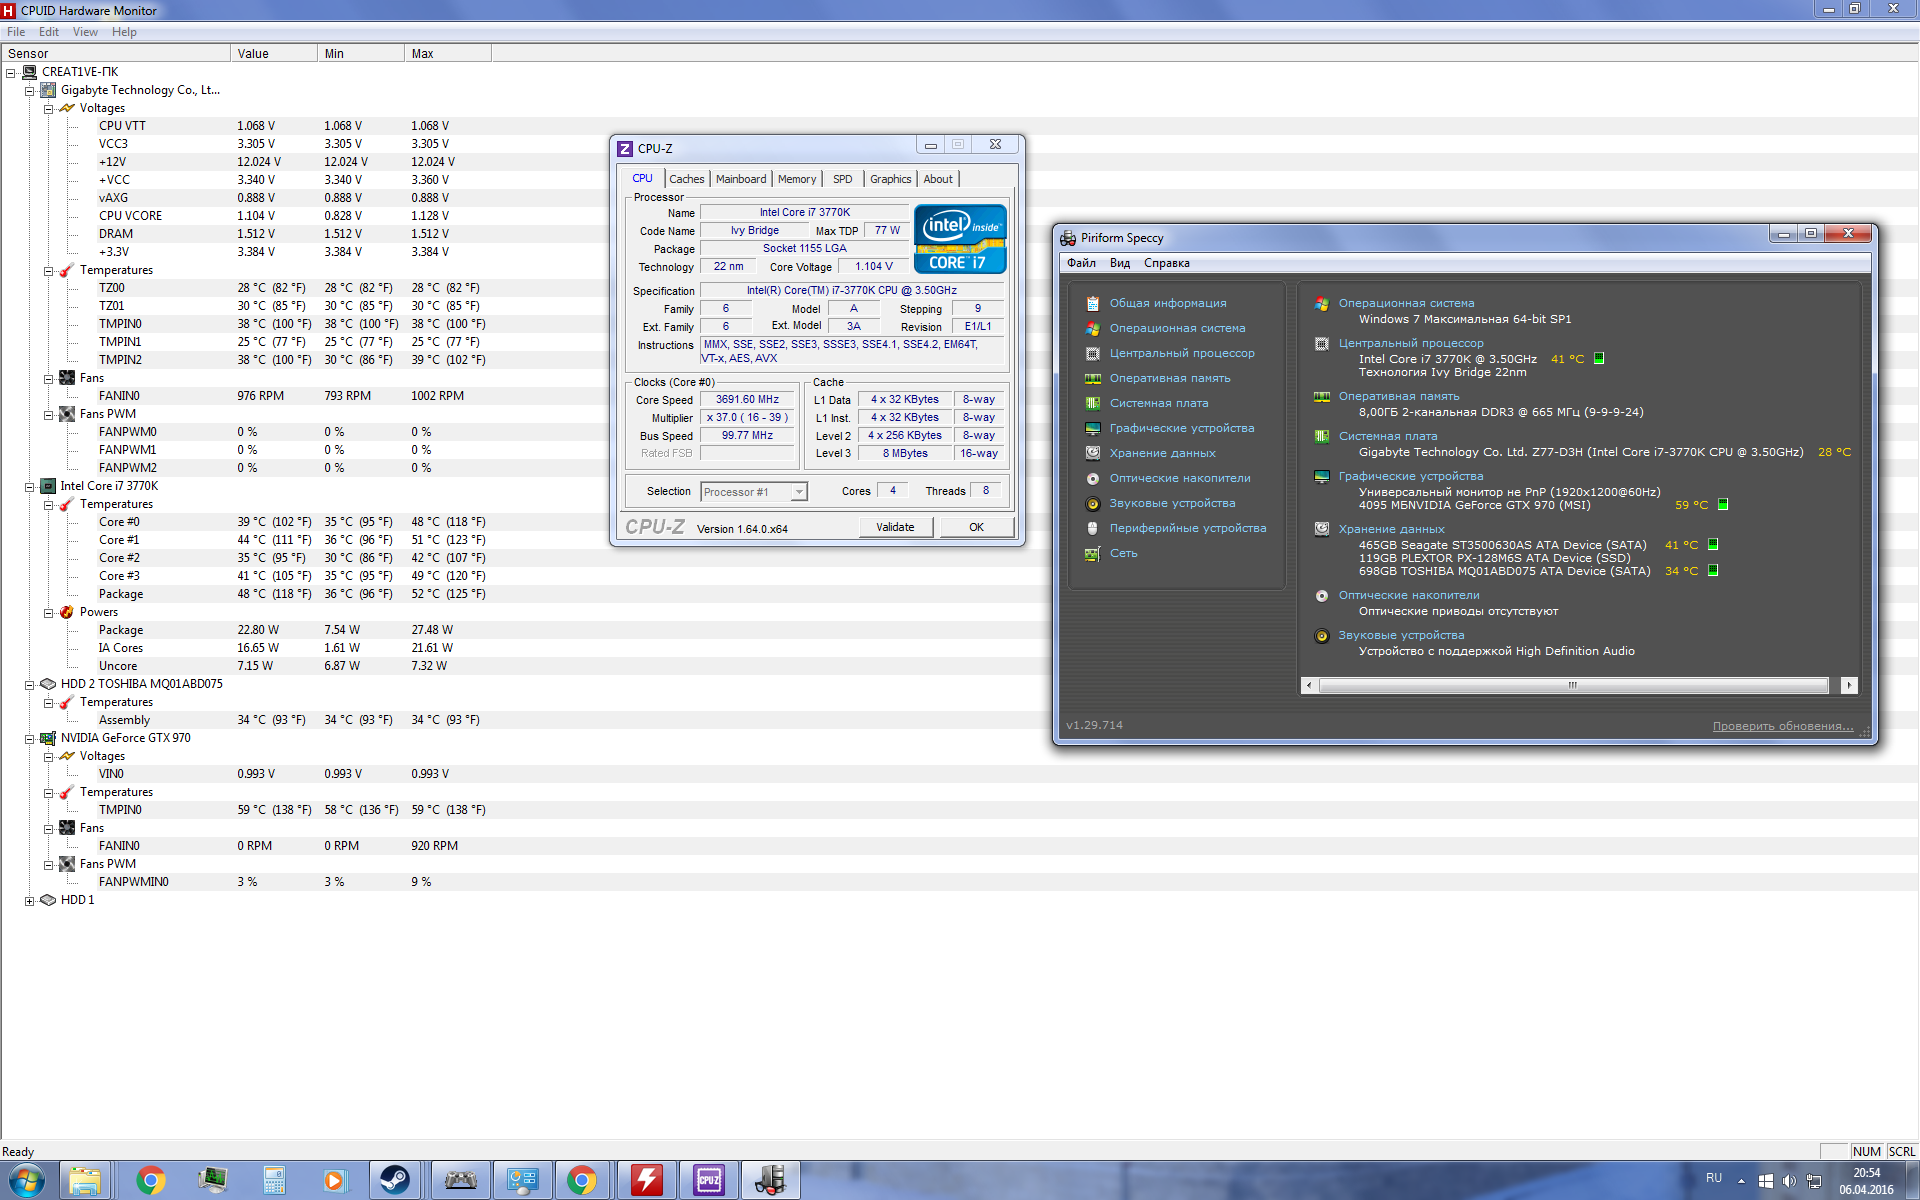The width and height of the screenshot is (1920, 1200).
Task: Click Validate button in CPU-Z
Action: tap(895, 527)
